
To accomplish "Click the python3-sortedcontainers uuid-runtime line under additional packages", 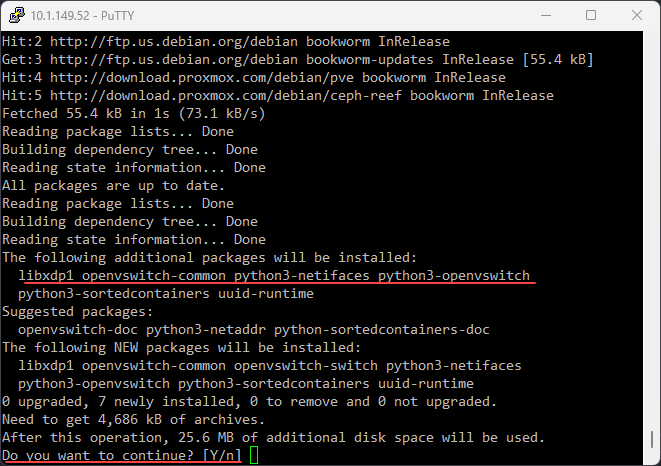I will click(165, 294).
